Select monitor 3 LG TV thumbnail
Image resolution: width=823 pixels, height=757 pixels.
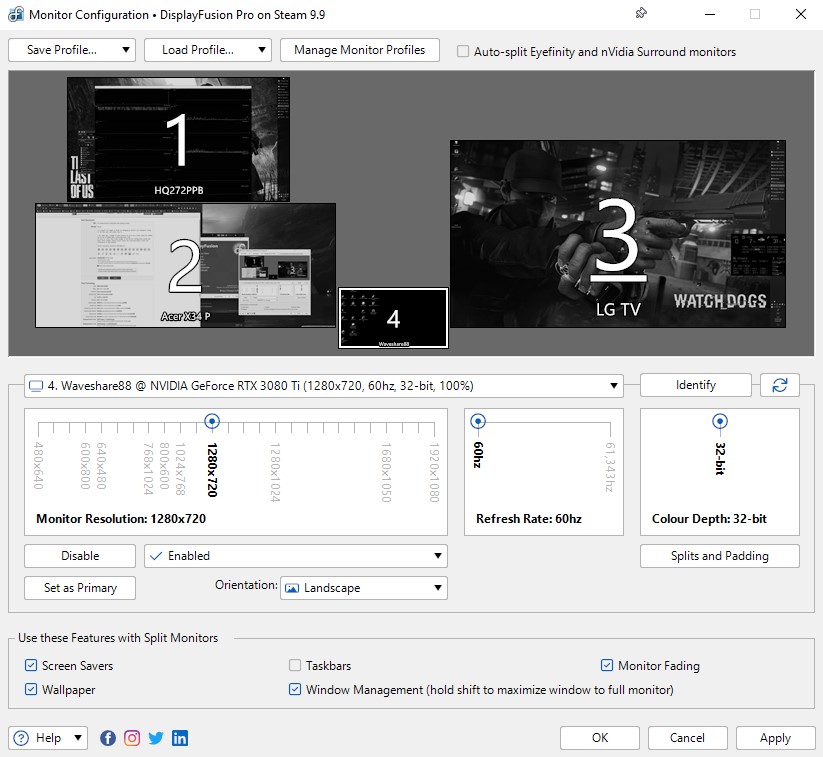tap(617, 233)
